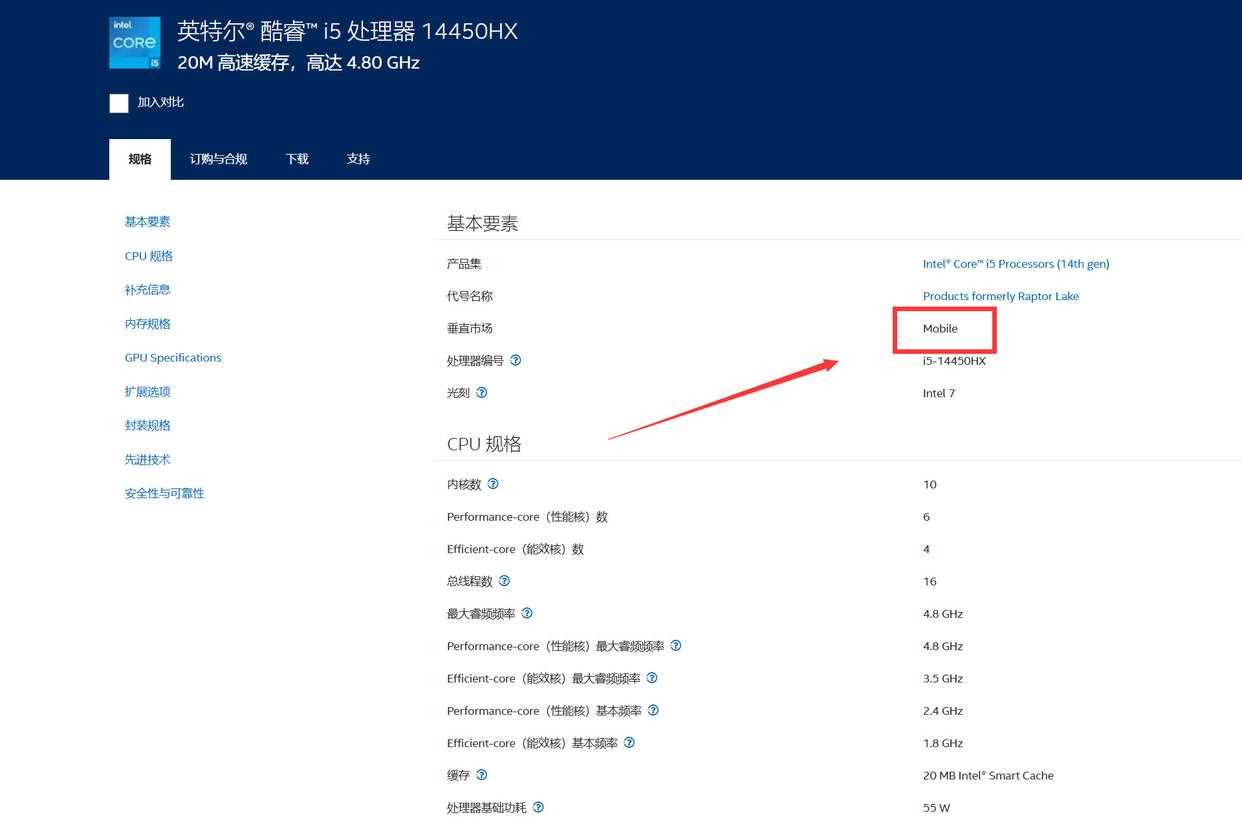
Task: Click help icon beside 缓存
Action: tap(482, 775)
